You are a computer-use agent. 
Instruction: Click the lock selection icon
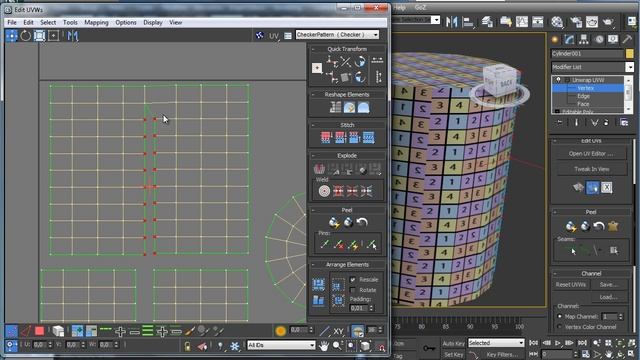pyautogui.click(x=187, y=346)
